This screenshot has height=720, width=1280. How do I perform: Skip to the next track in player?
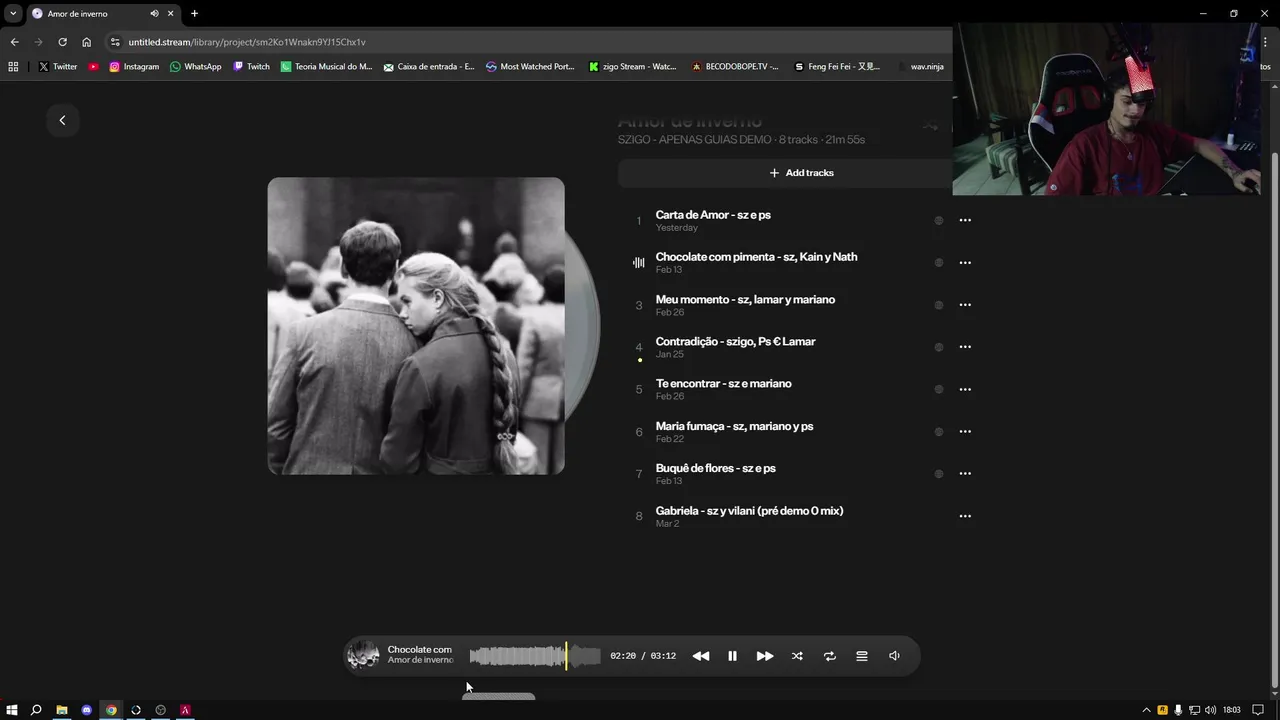coord(765,656)
